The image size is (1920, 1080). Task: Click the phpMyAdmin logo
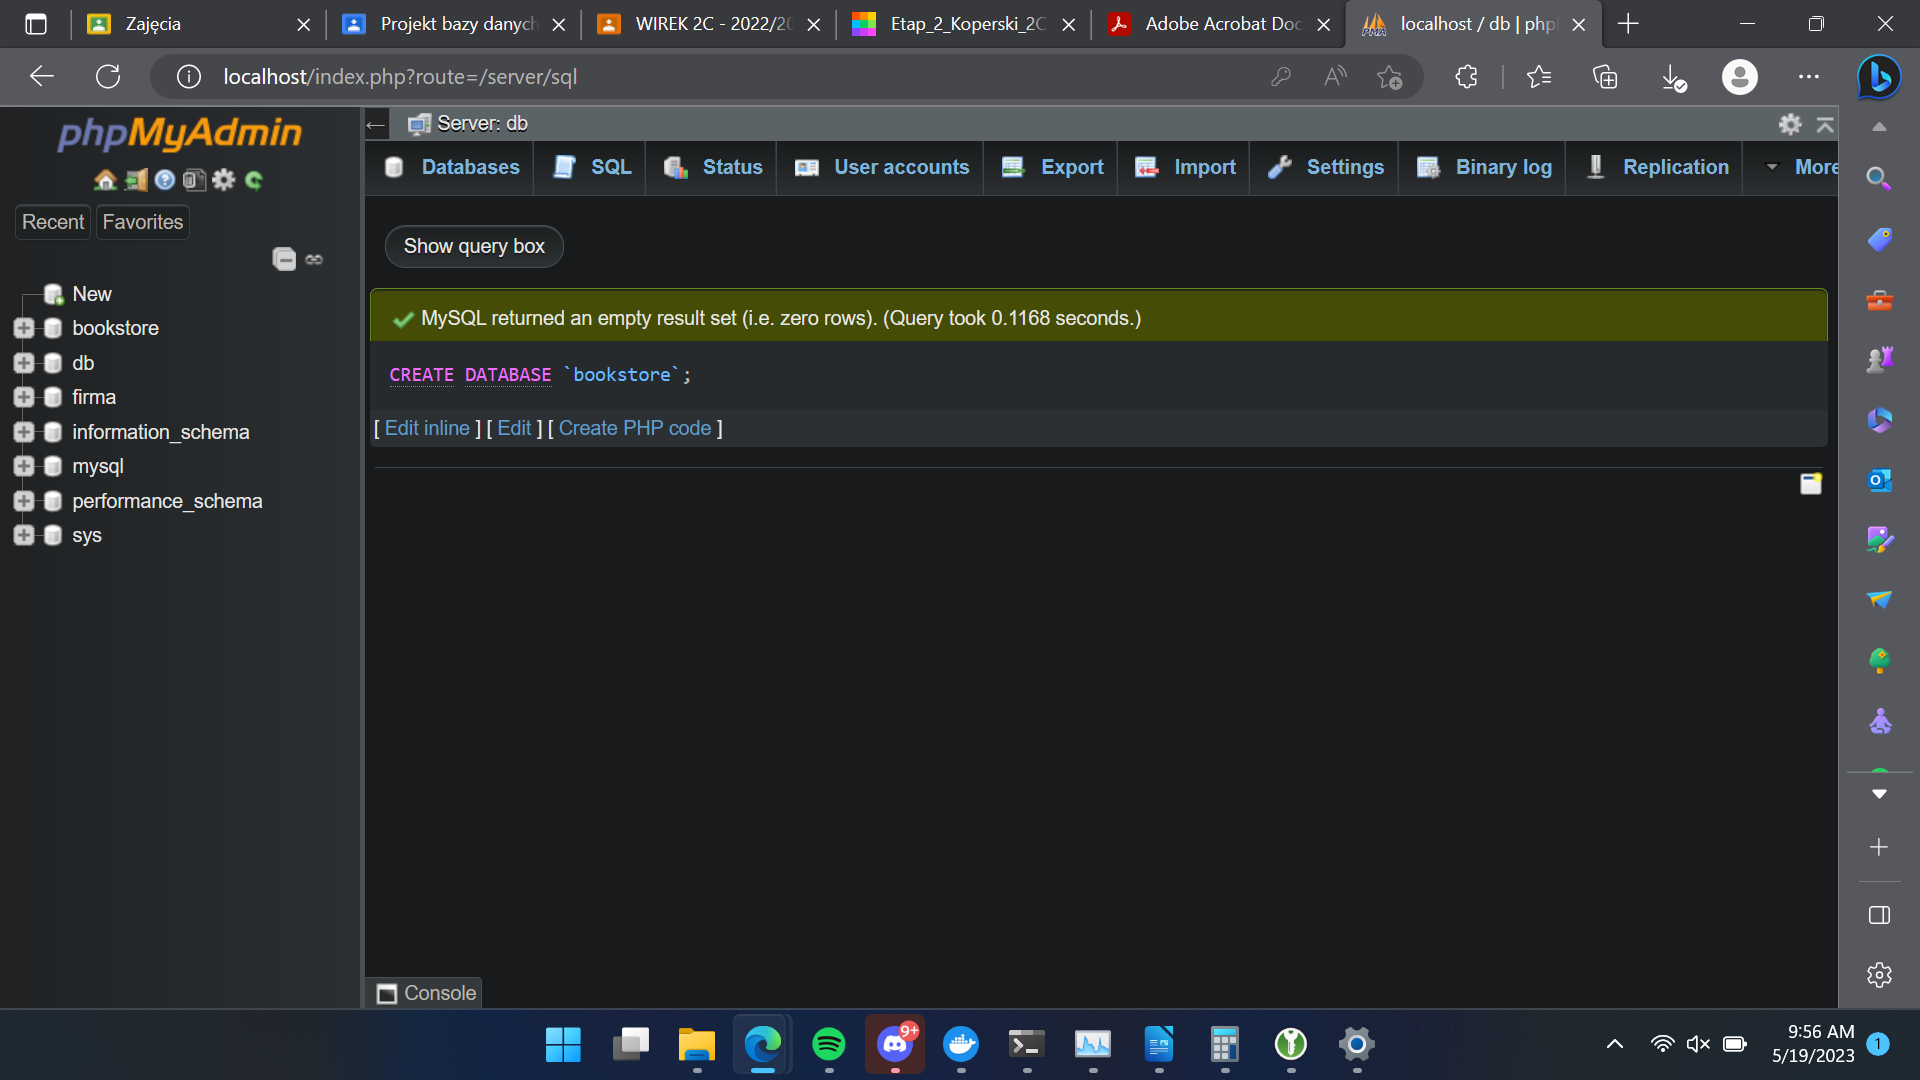click(180, 134)
